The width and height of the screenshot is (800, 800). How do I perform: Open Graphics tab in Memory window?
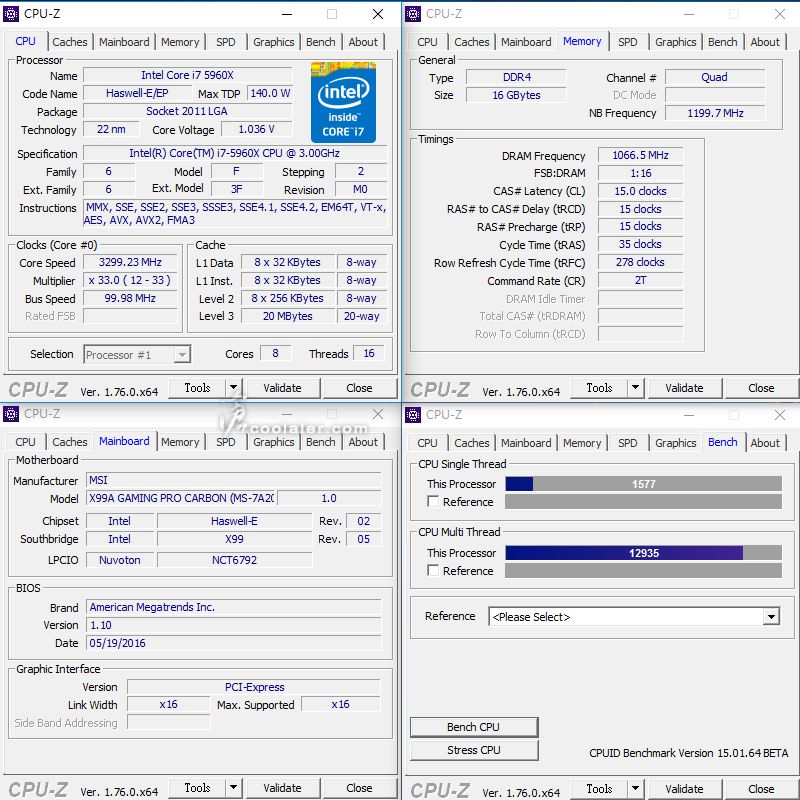point(676,42)
